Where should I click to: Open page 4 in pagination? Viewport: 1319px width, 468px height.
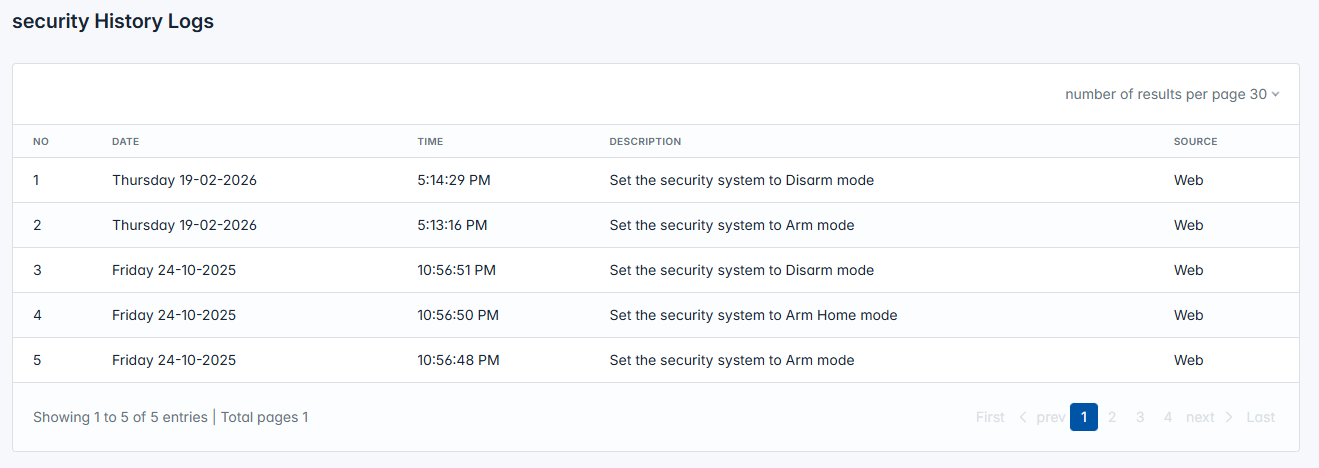pos(1168,417)
